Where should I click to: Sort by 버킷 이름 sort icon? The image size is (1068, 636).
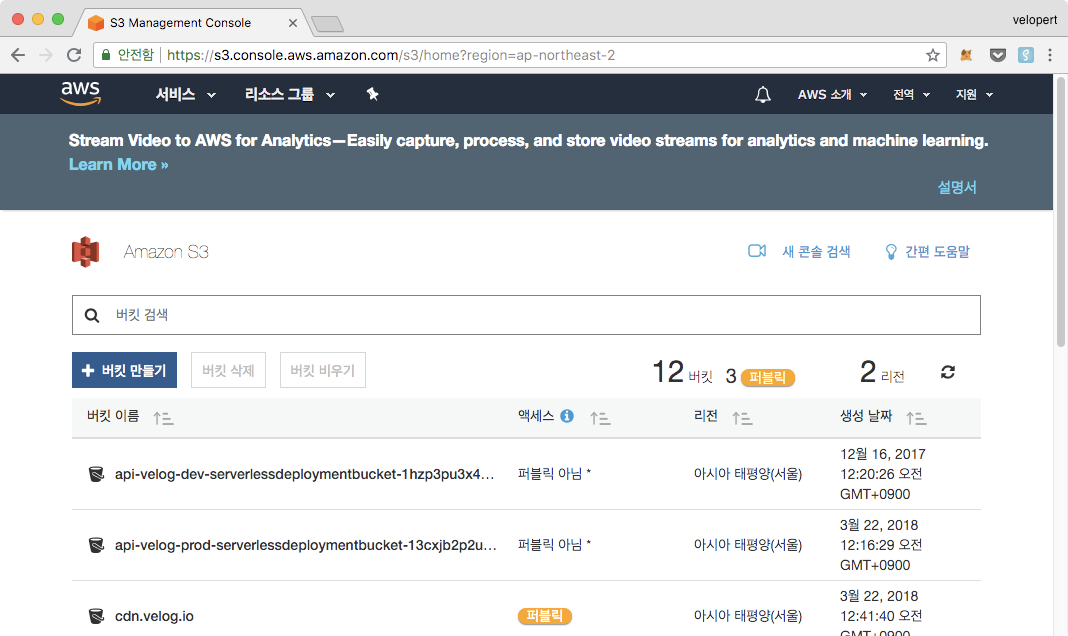163,418
